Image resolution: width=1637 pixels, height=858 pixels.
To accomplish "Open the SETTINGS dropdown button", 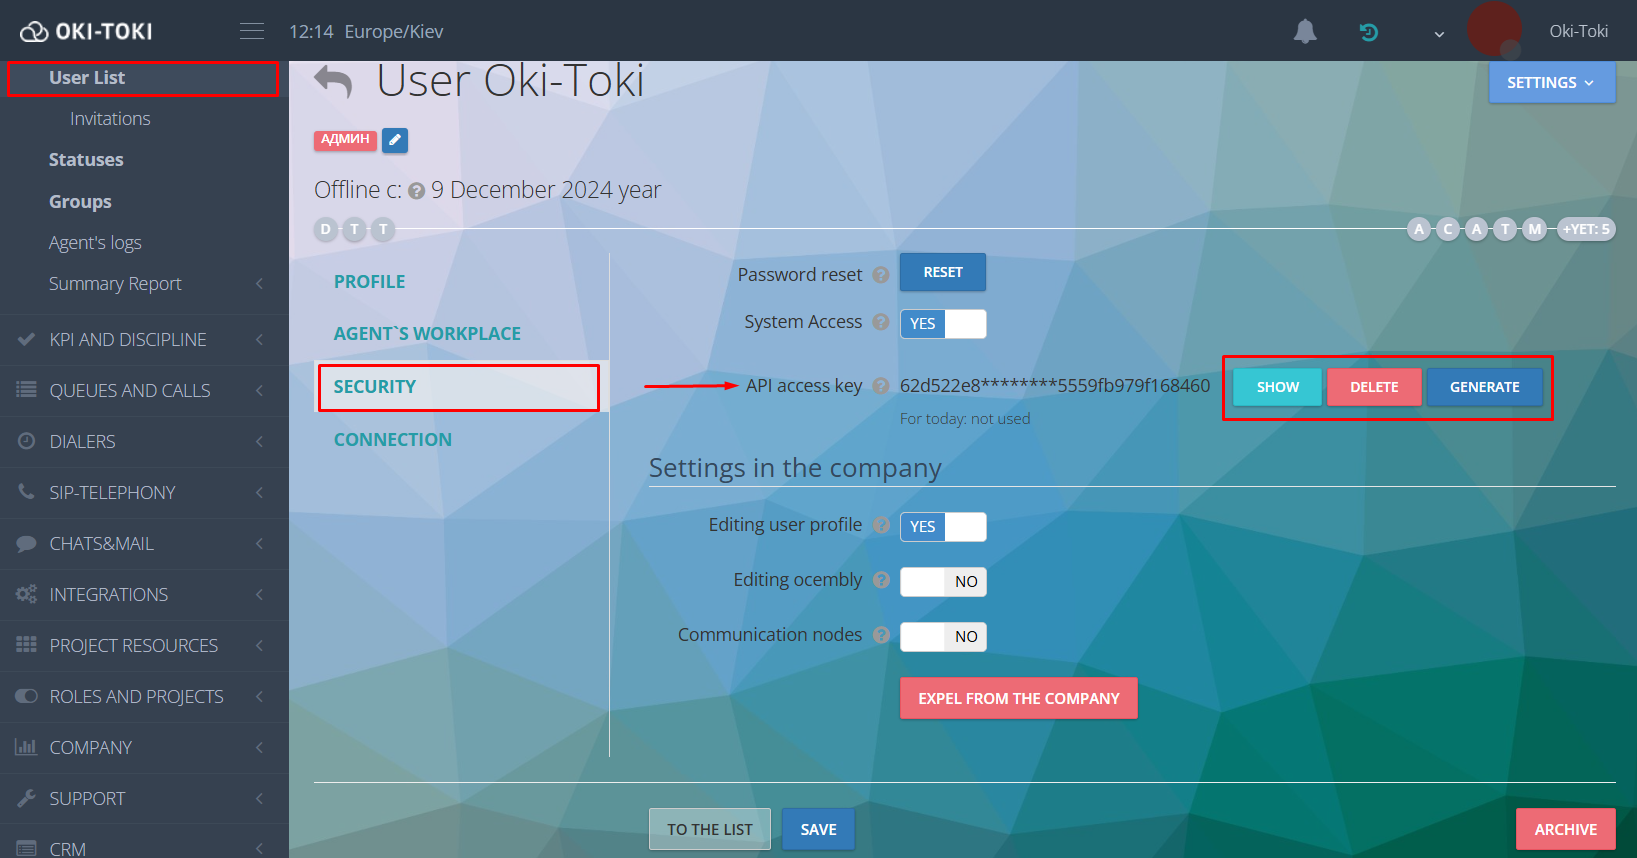I will point(1552,83).
